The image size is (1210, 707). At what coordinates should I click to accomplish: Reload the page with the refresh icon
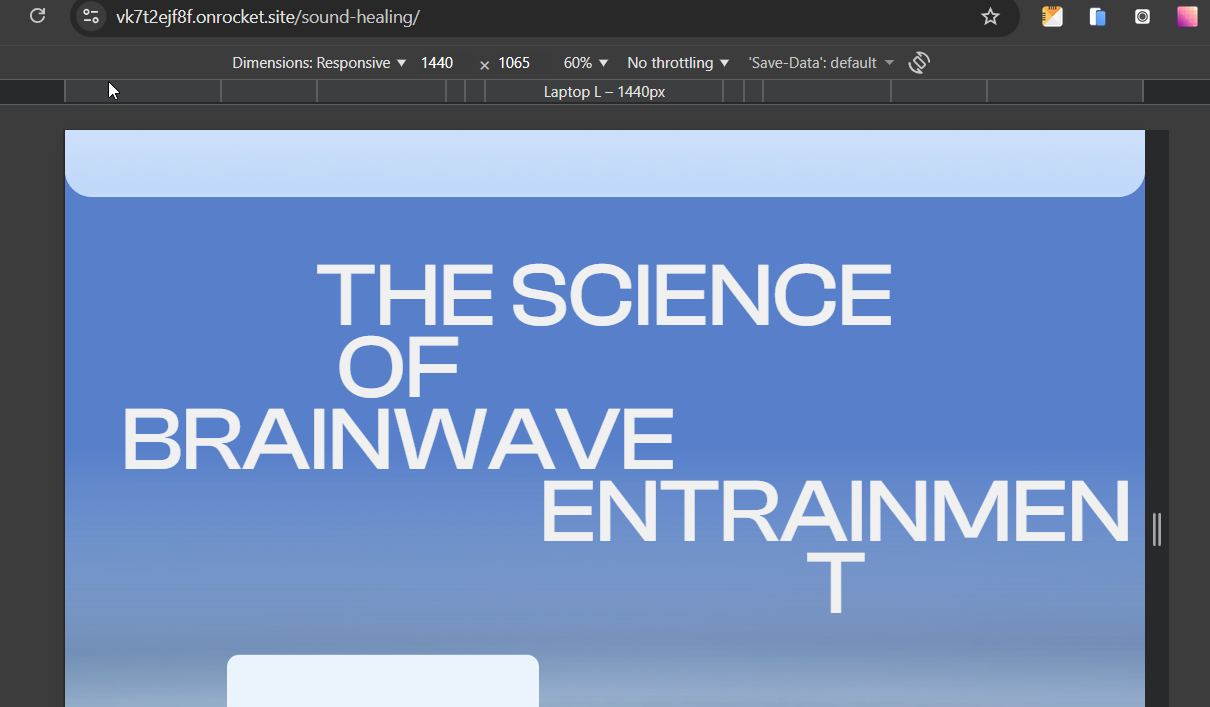[x=37, y=16]
